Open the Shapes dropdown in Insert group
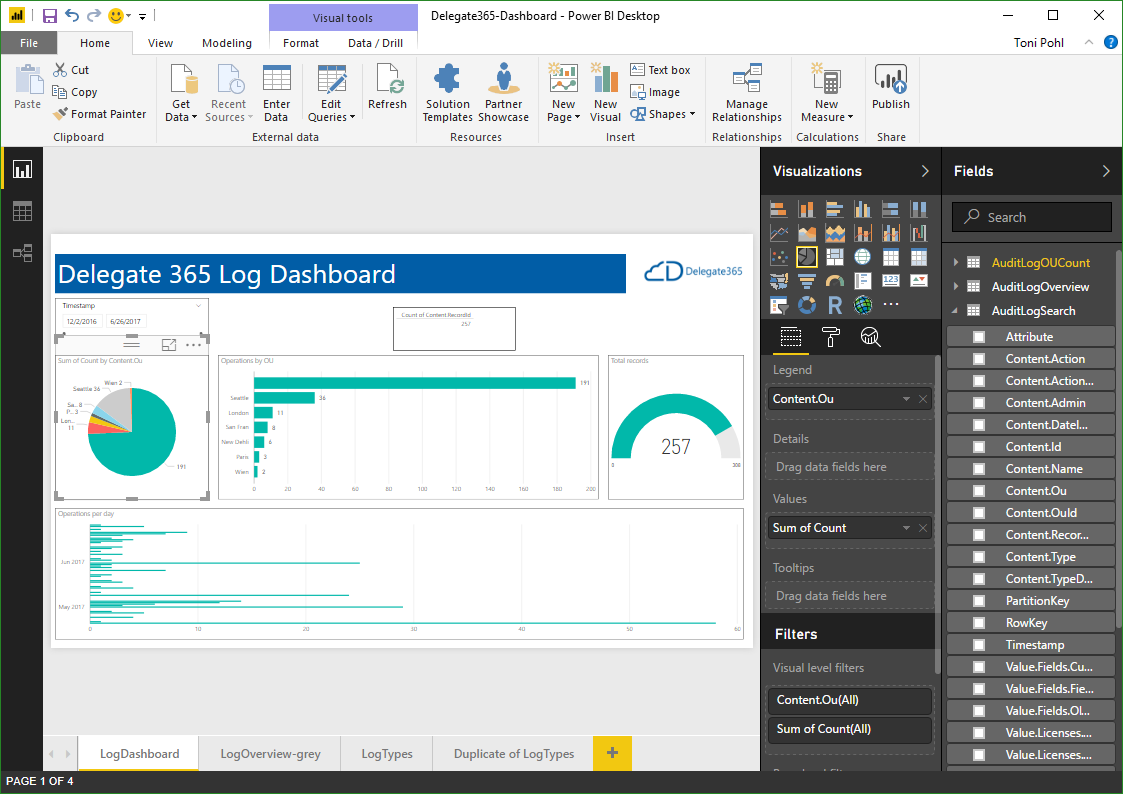The height and width of the screenshot is (794, 1123). click(693, 115)
